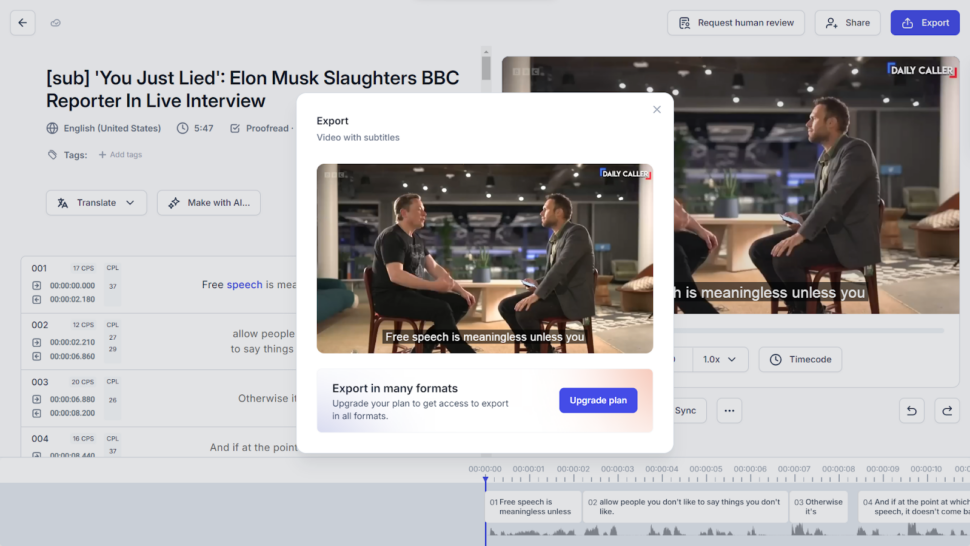970x546 pixels.
Task: Click the Sync button
Action: coord(685,411)
